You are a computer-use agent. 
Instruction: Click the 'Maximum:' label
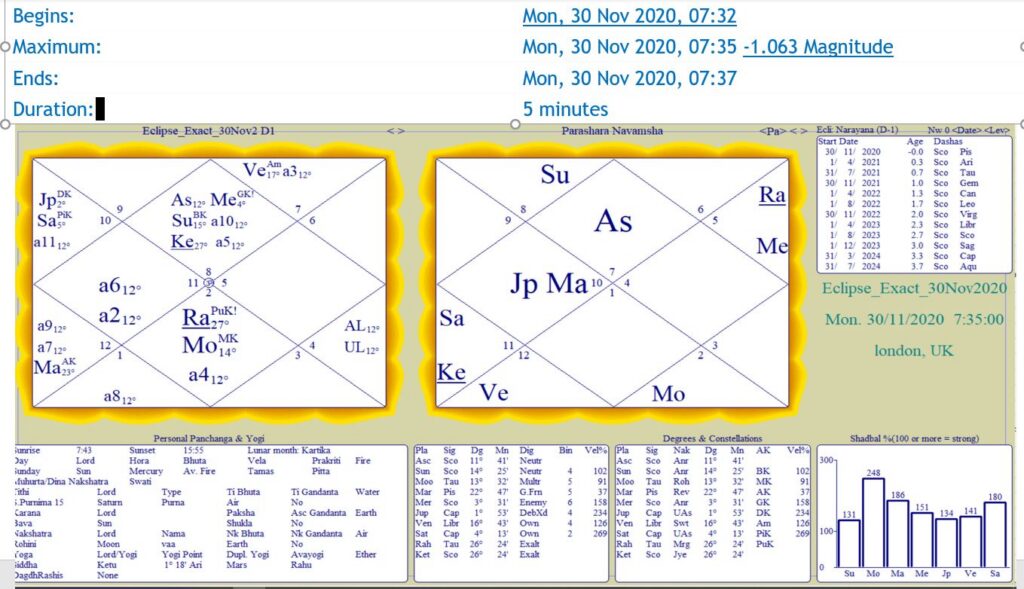(x=57, y=47)
